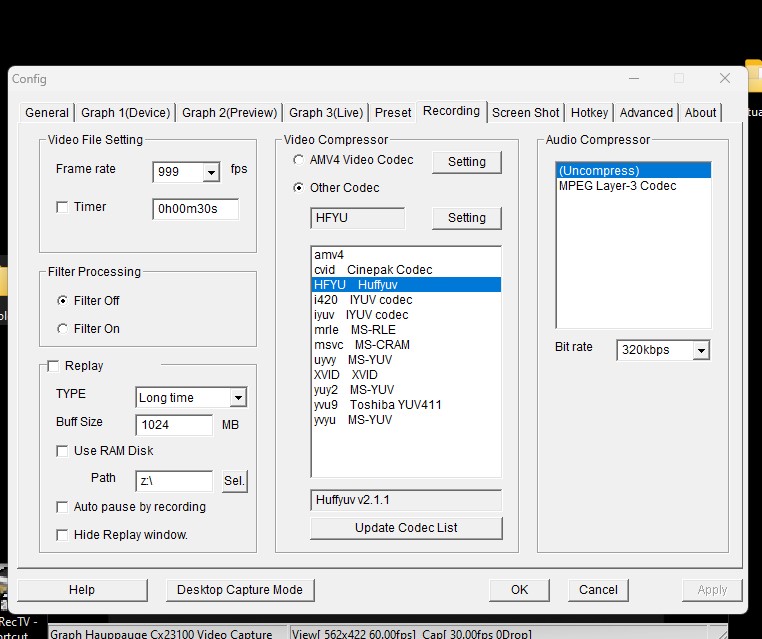Open the Bit rate dropdown
Screen dimensions: 762x639
coord(701,350)
